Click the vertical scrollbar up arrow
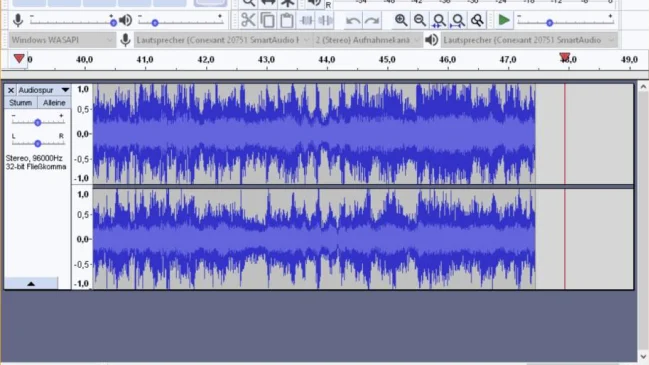The image size is (649, 365). (643, 86)
